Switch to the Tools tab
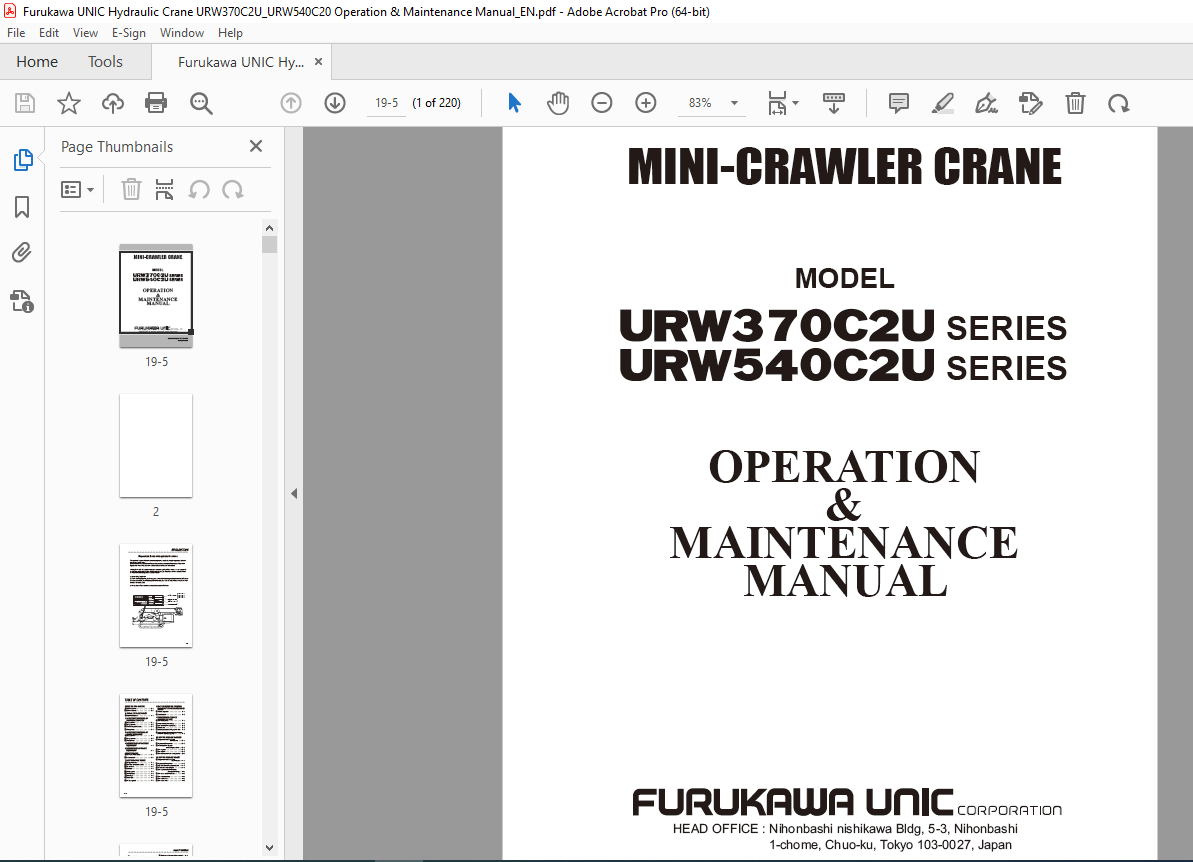 [x=105, y=62]
